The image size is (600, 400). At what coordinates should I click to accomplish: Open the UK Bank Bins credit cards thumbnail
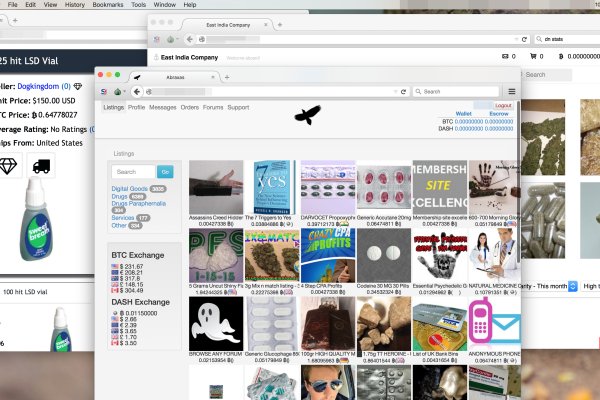tap(440, 323)
